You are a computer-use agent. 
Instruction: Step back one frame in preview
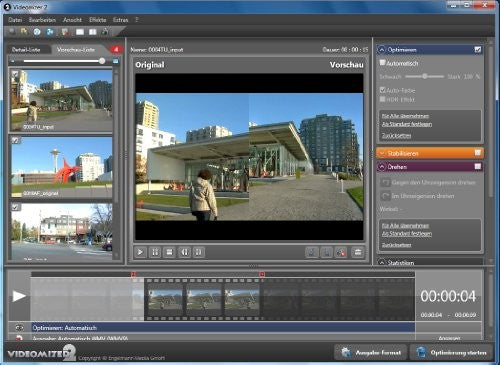coord(184,252)
